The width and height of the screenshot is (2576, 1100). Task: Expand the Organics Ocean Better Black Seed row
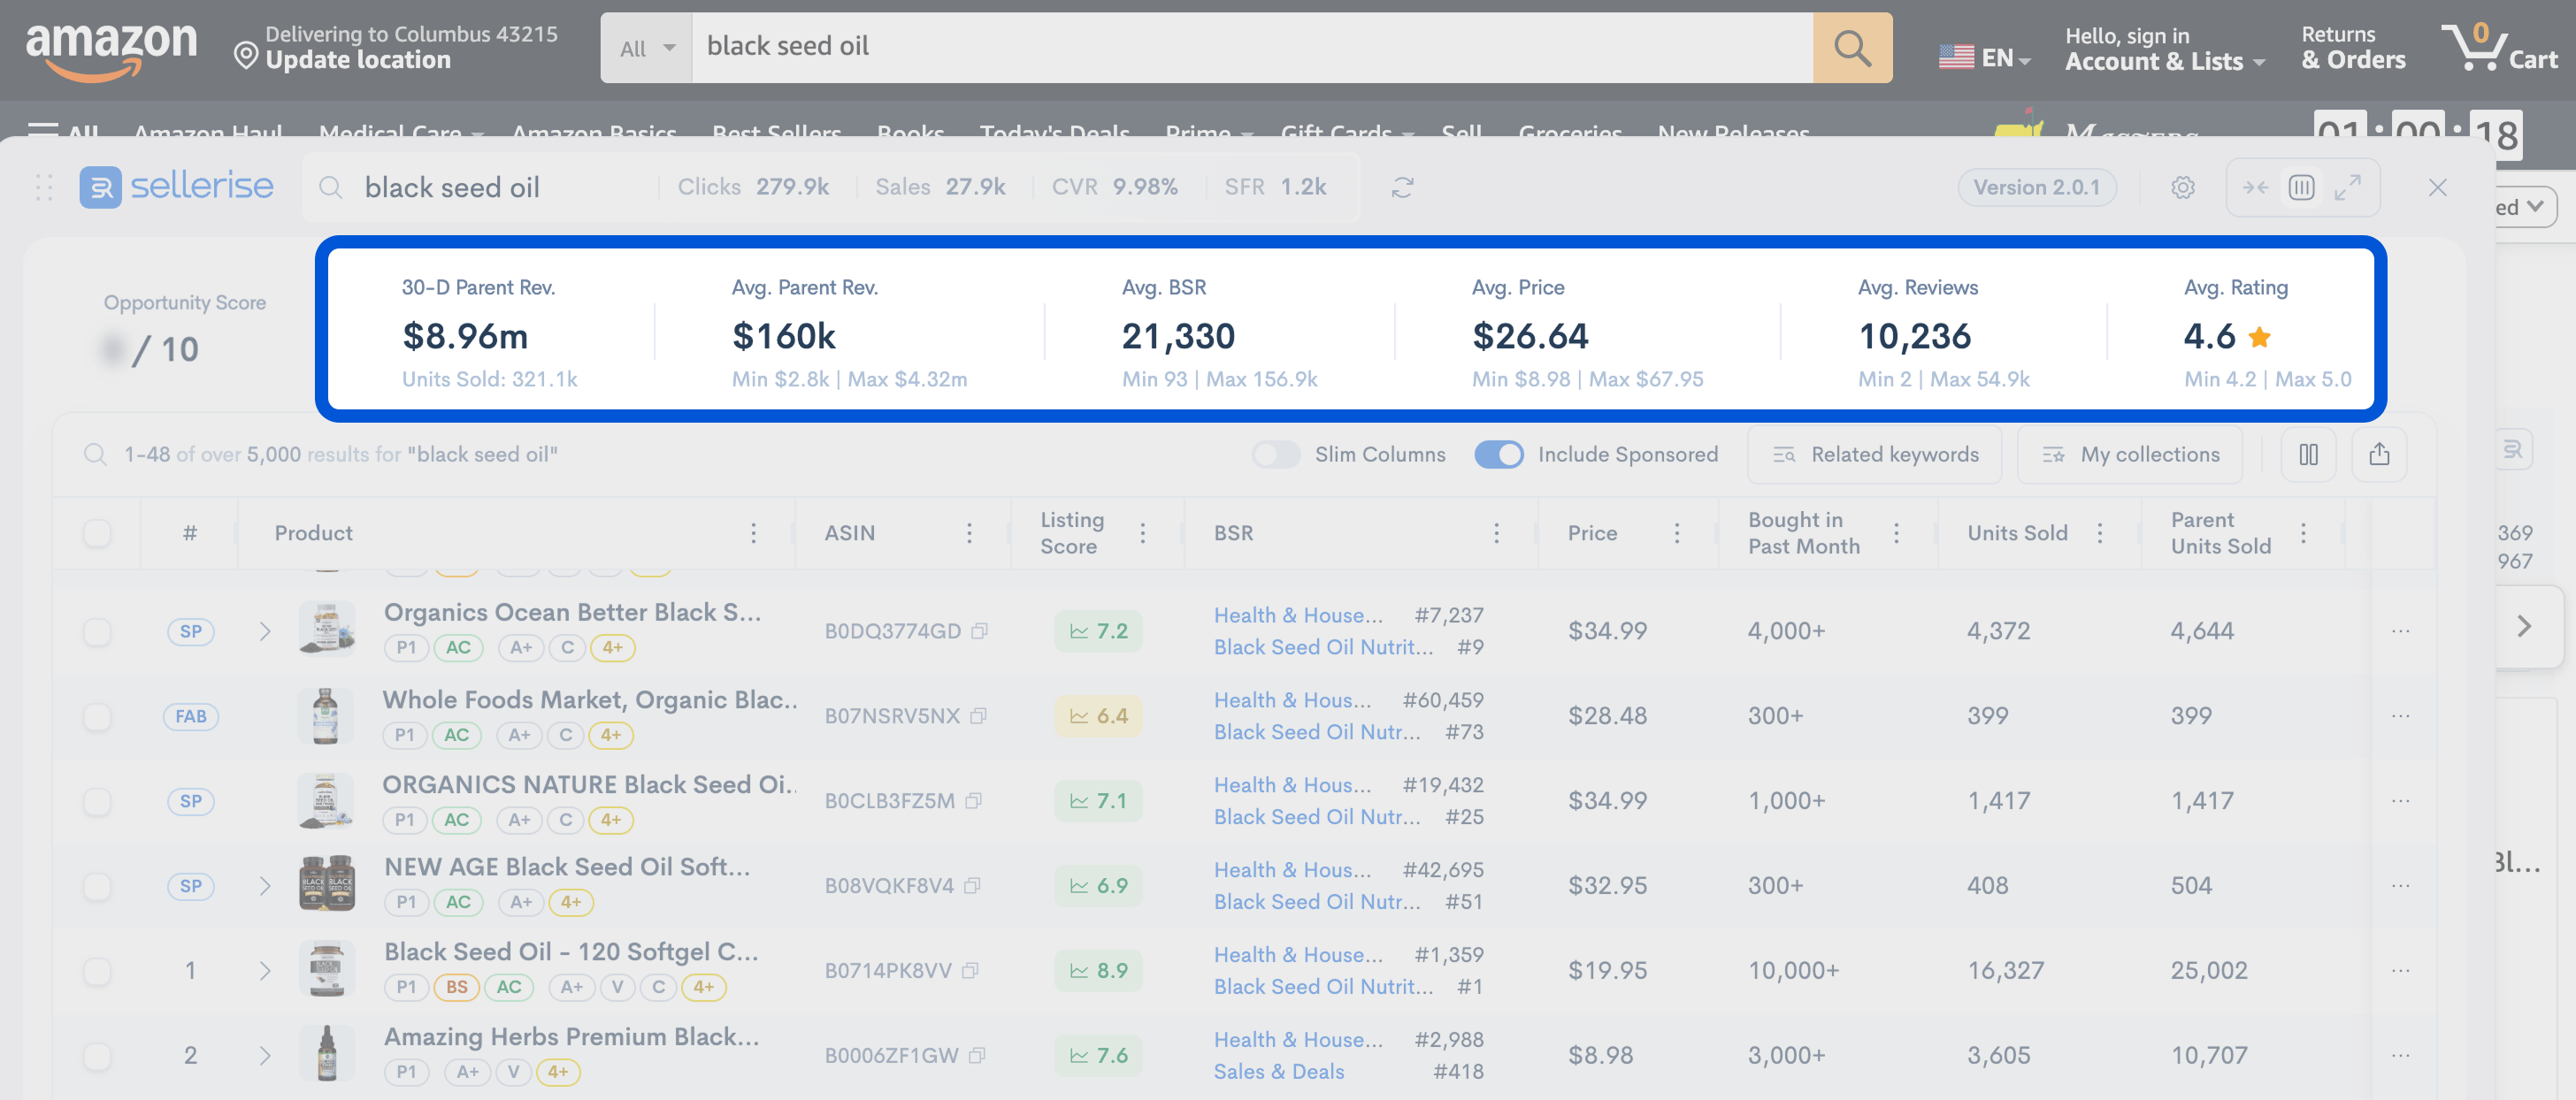tap(265, 632)
